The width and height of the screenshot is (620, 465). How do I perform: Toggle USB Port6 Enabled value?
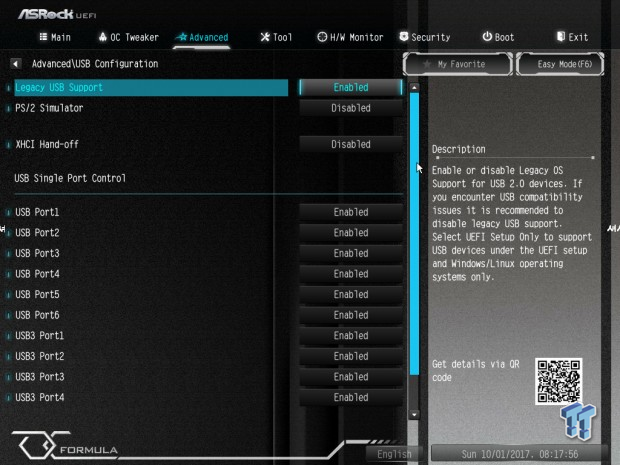[351, 315]
